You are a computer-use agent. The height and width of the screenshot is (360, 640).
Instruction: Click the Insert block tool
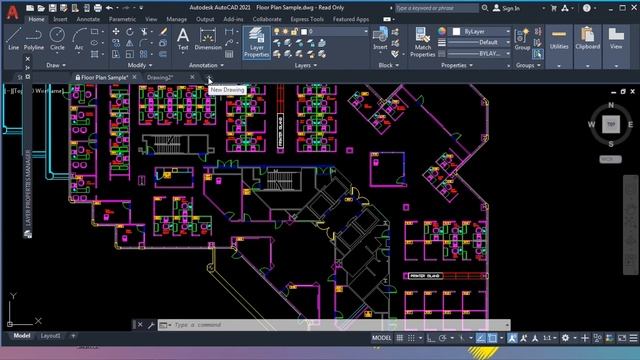coord(380,39)
